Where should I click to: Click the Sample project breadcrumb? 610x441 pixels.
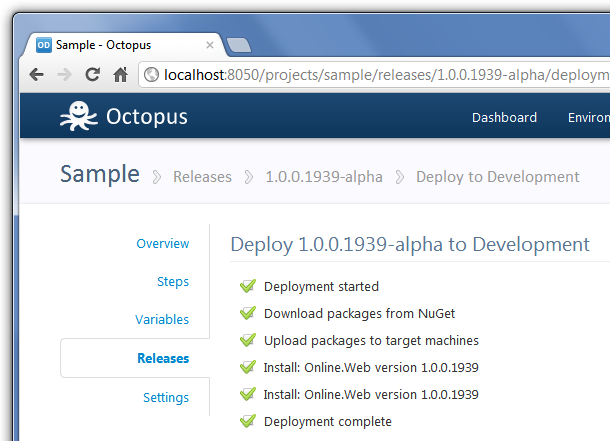[100, 174]
